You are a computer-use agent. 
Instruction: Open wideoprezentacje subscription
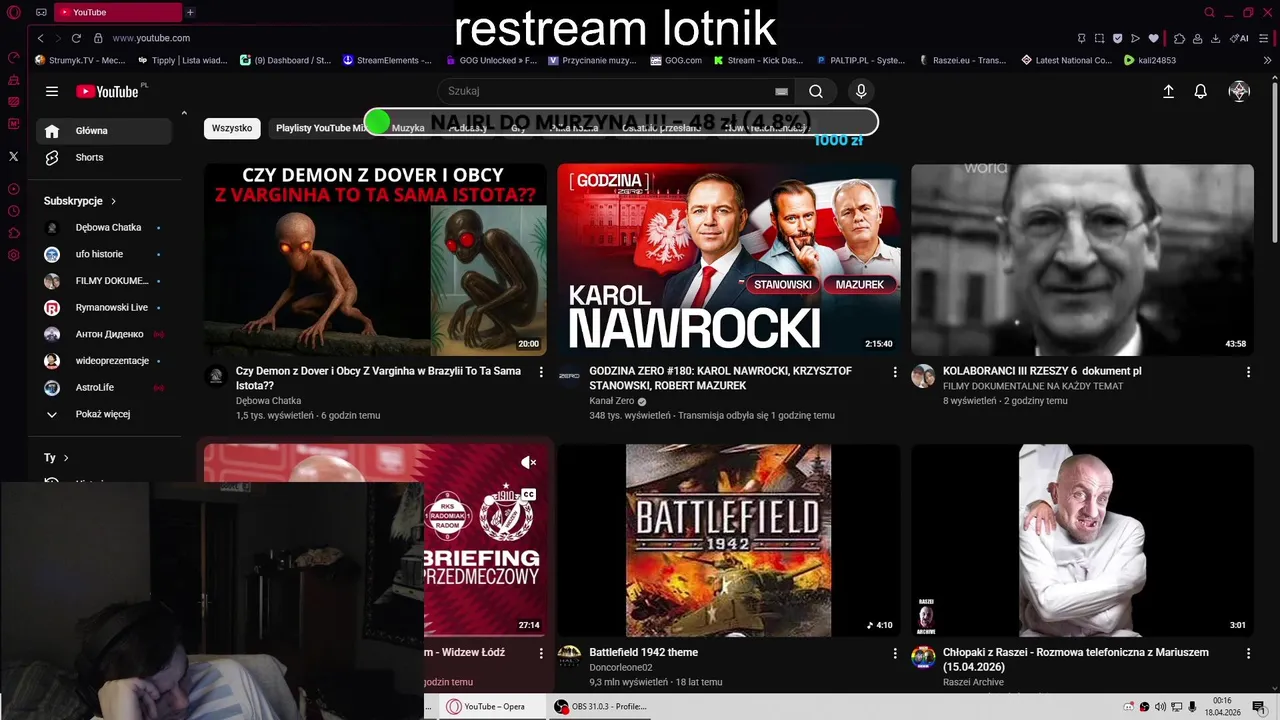coord(103,360)
